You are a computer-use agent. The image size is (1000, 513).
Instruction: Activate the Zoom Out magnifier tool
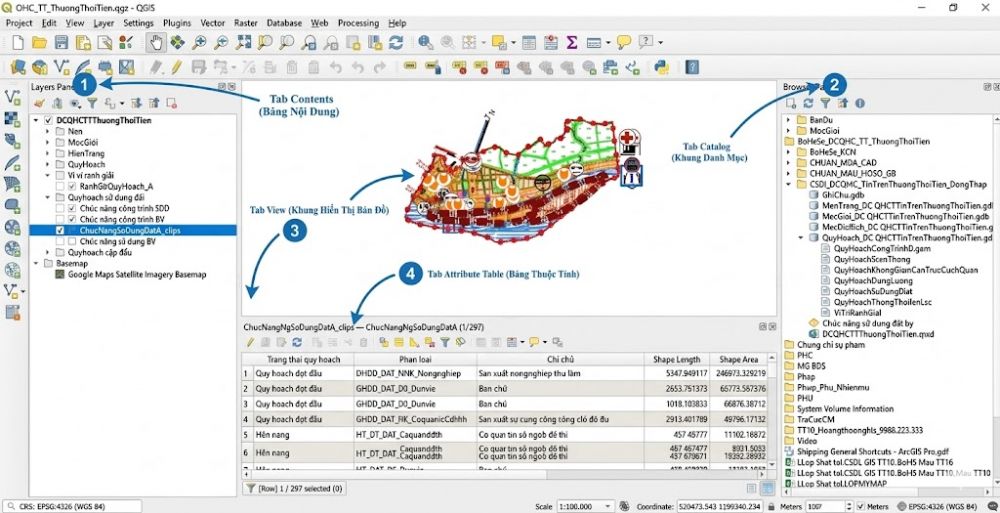221,43
